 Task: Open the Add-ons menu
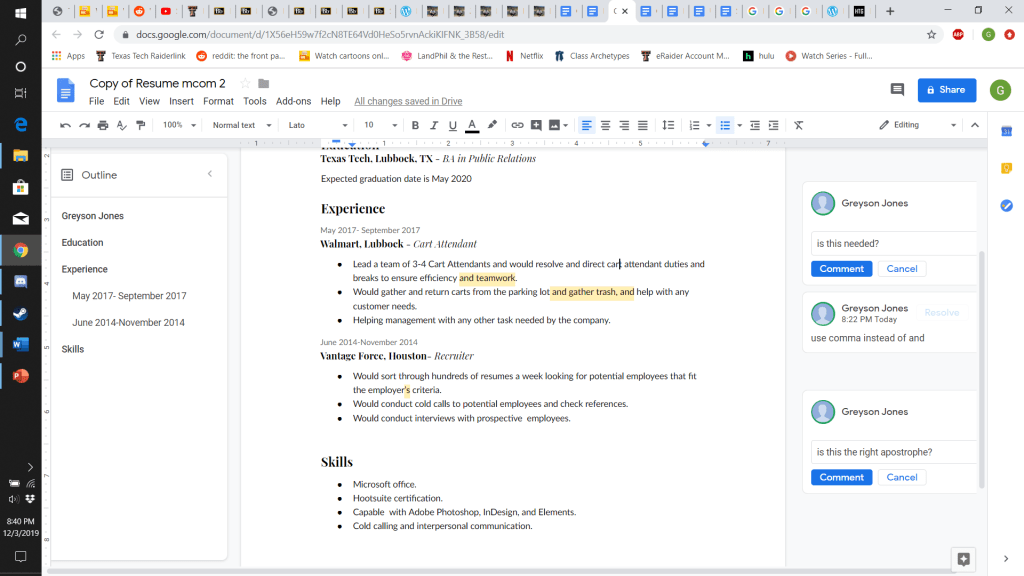[x=293, y=101]
